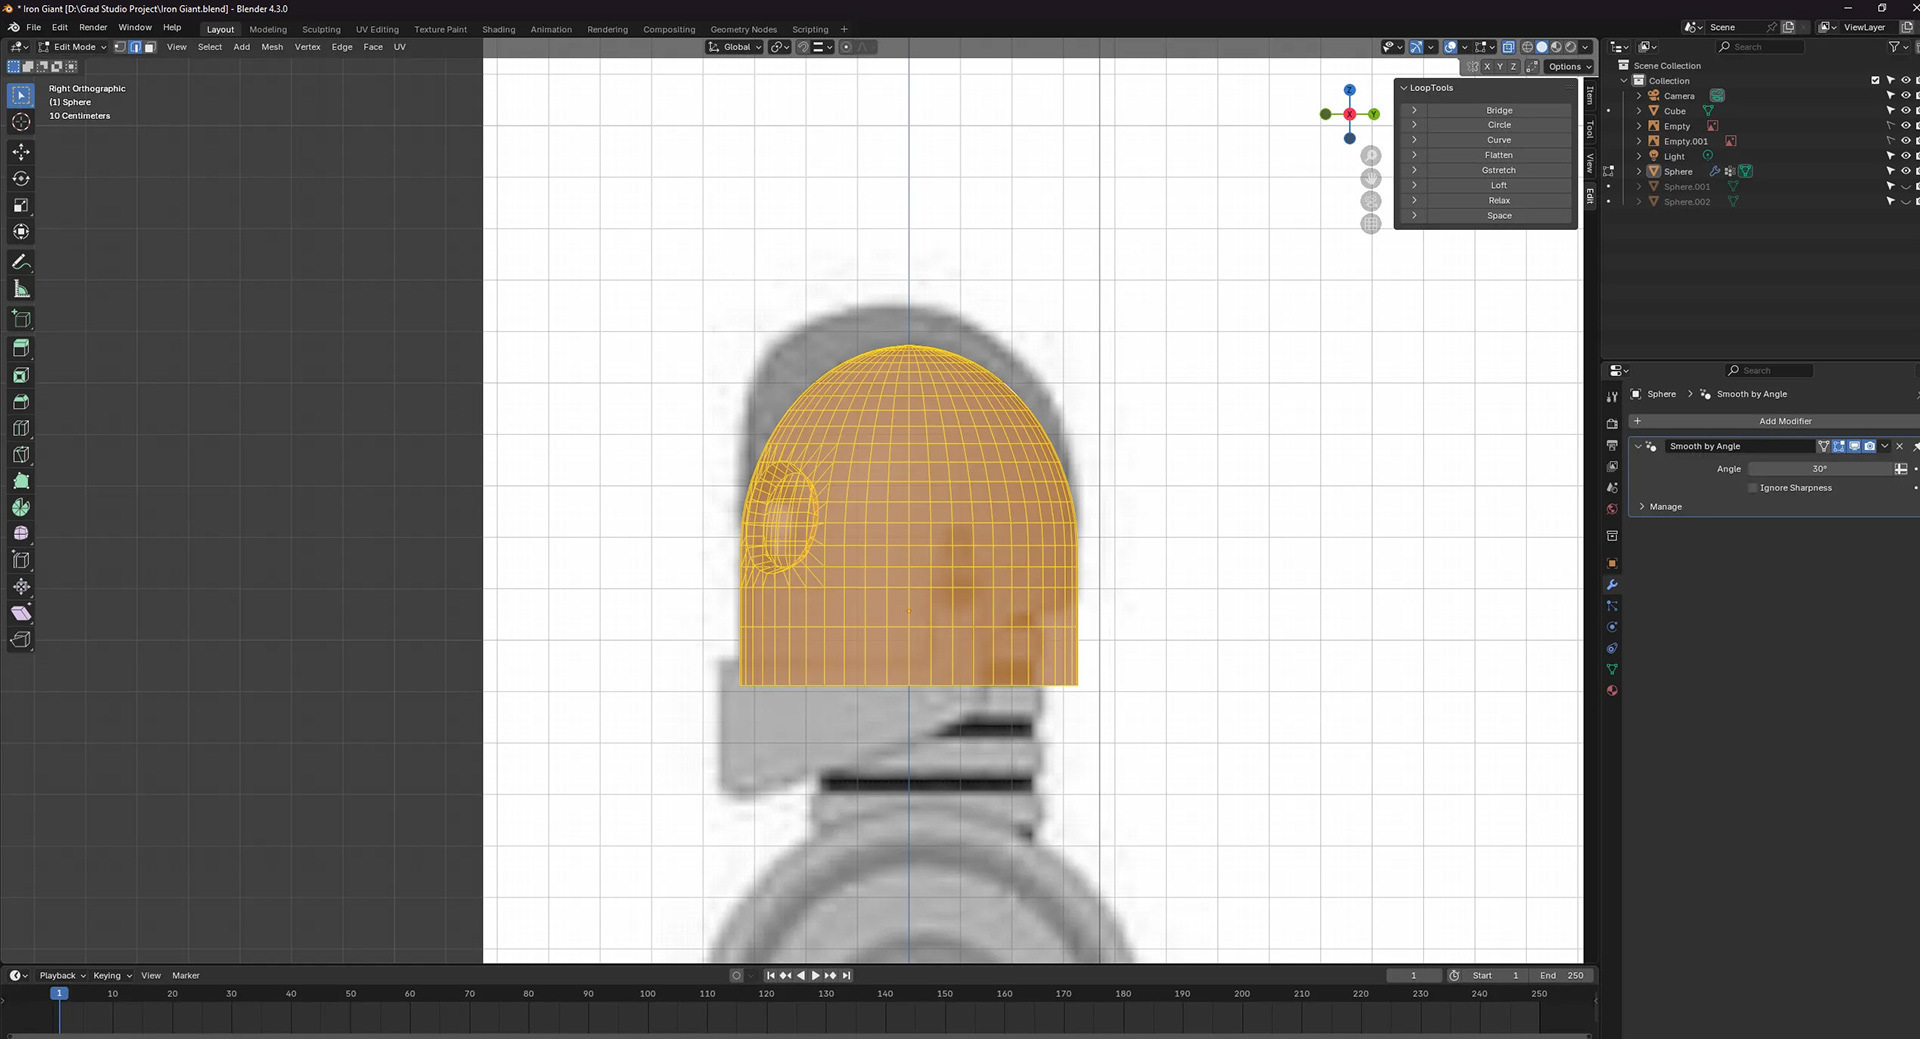Toggle Ignore Sharpness checkbox
Image resolution: width=1920 pixels, height=1039 pixels.
coord(1753,488)
